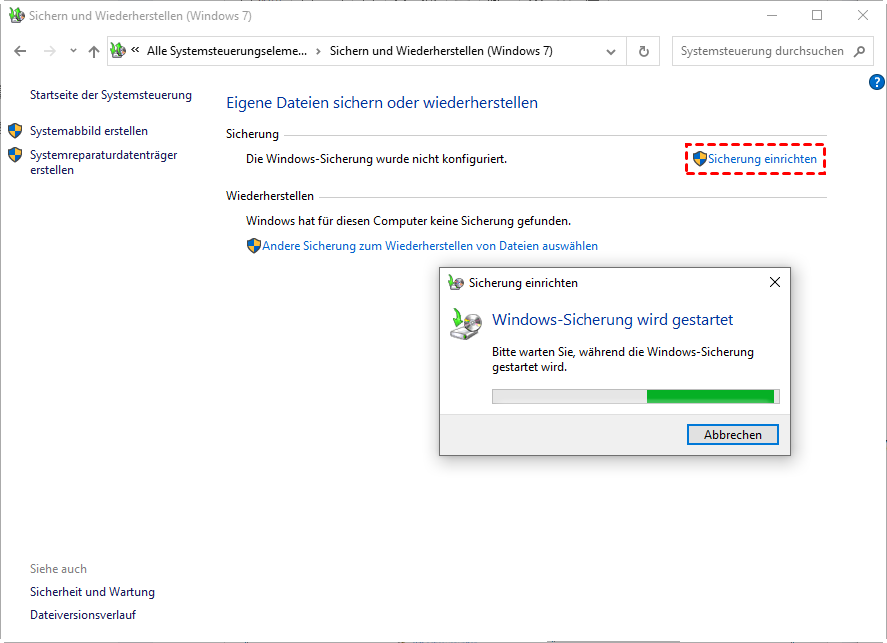Screen dimensions: 887x643
Task: Minimize the Sichern und Wiederherstellen window
Action: click(x=772, y=15)
